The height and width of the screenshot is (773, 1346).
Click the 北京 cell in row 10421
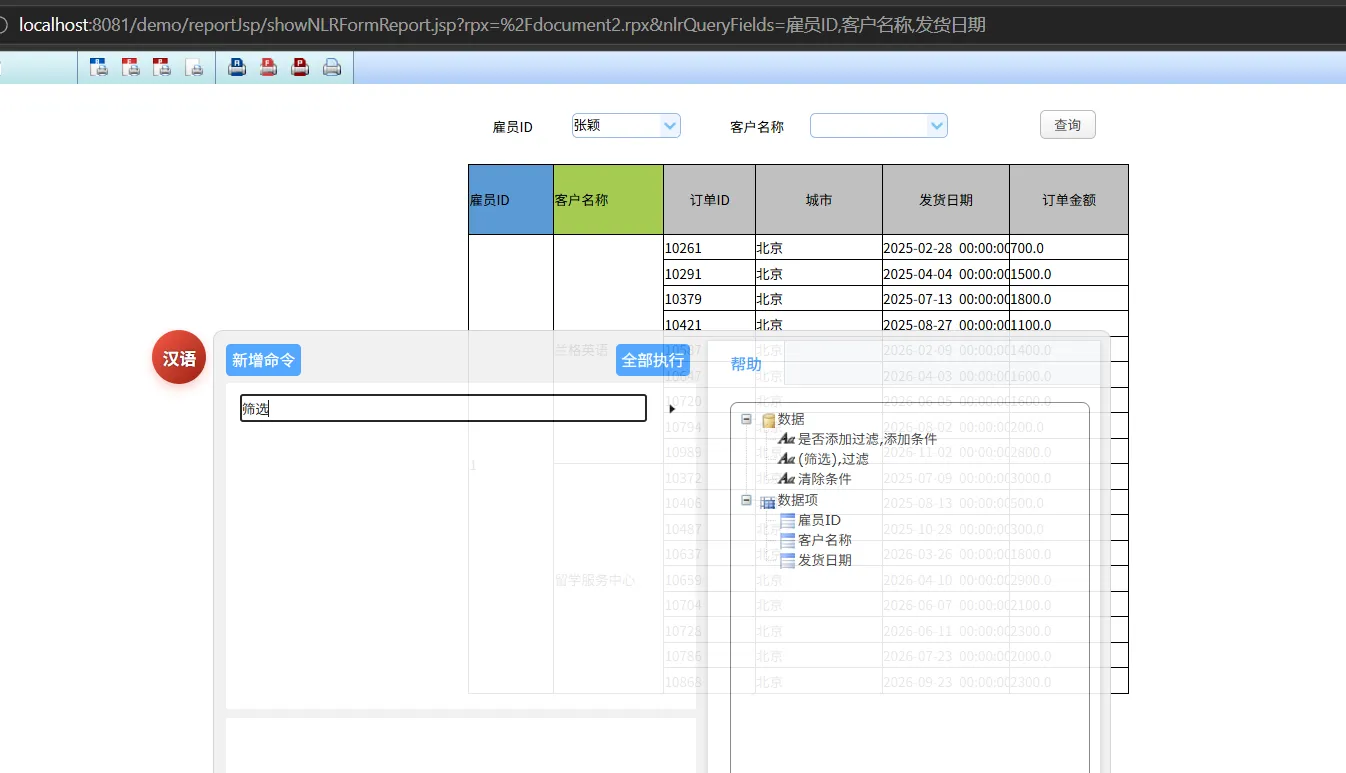(x=819, y=324)
